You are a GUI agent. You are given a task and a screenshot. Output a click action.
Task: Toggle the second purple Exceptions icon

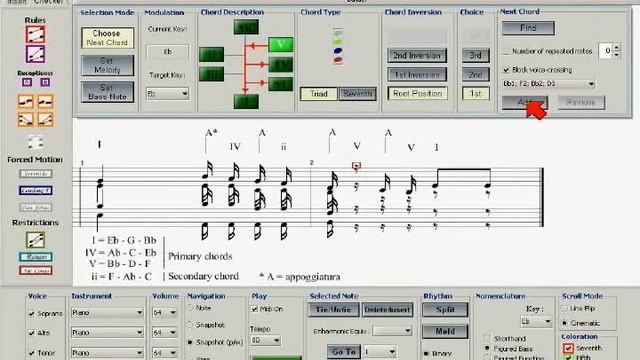[44, 82]
